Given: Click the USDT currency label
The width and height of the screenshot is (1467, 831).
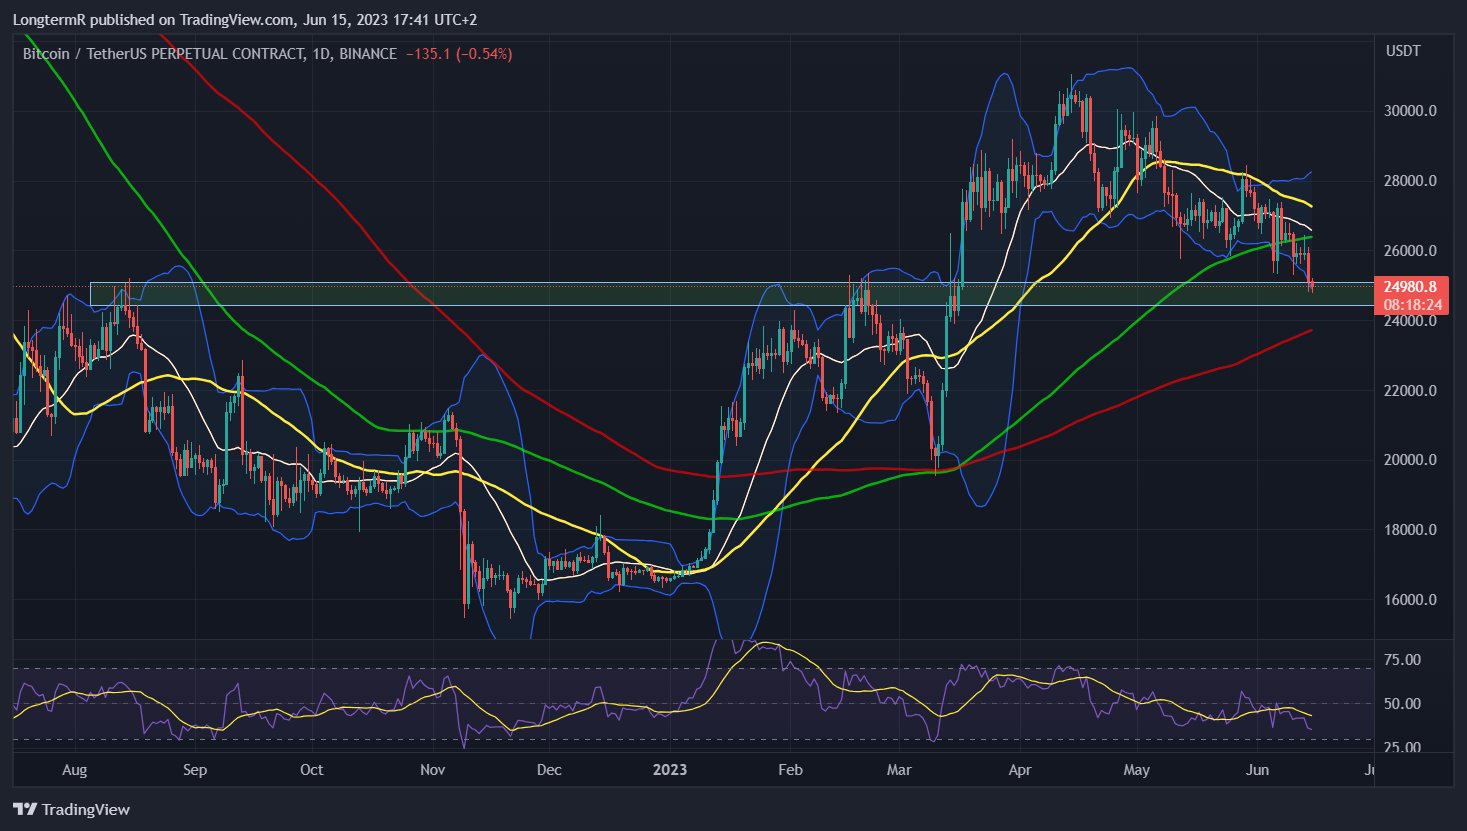Looking at the screenshot, I should [1402, 51].
